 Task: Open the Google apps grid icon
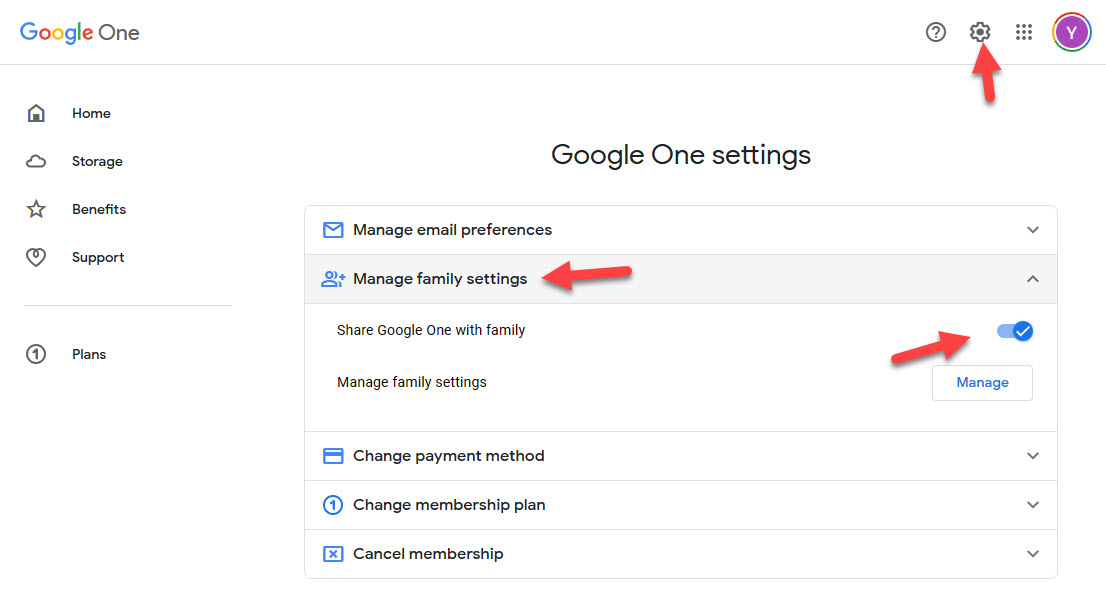pyautogui.click(x=1023, y=32)
